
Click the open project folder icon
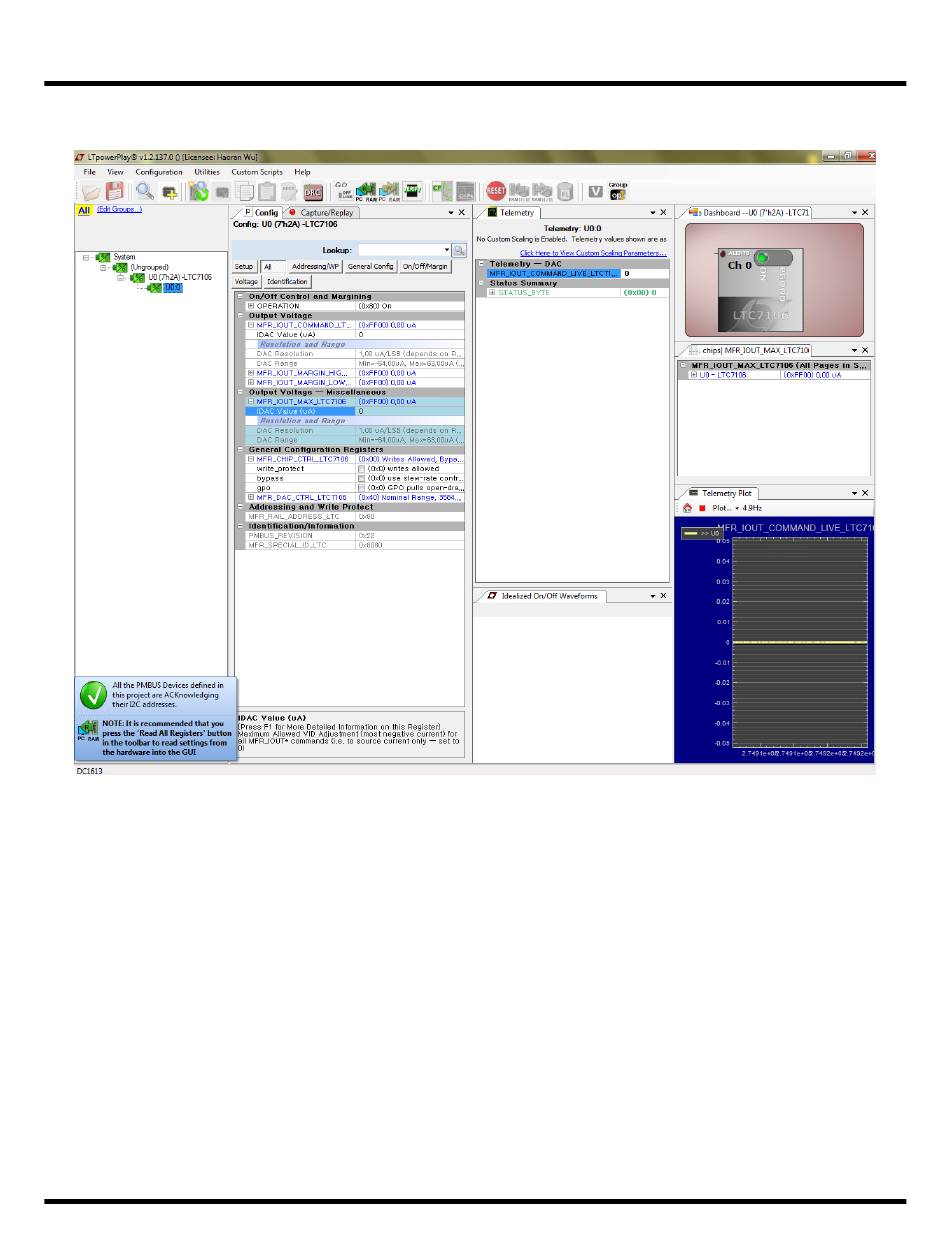pos(91,191)
